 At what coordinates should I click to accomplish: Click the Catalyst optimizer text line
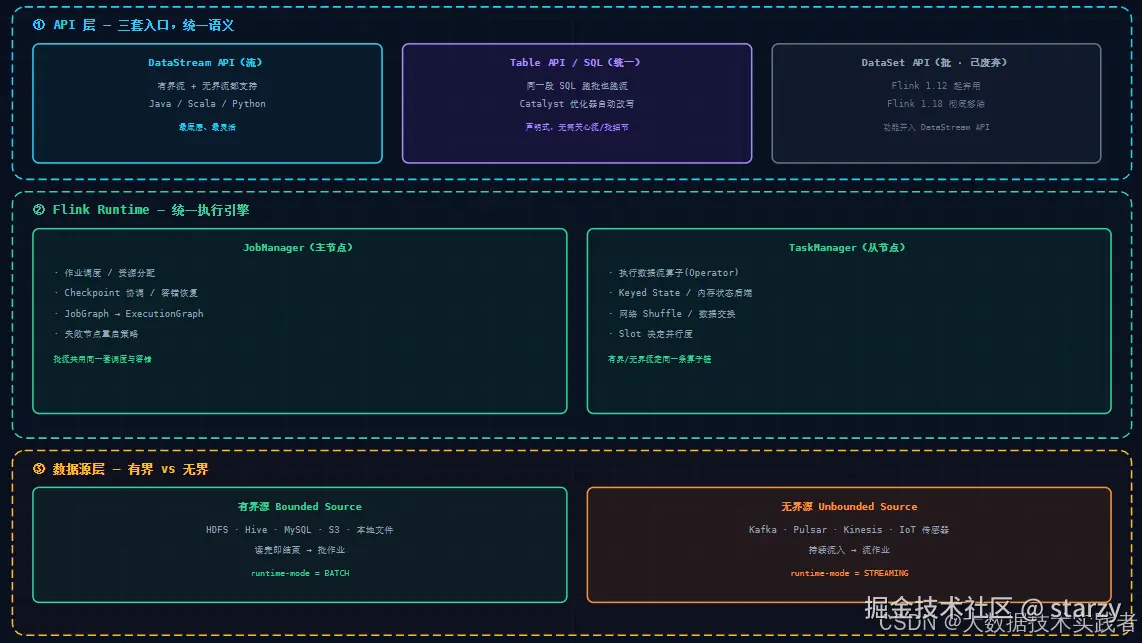[577, 103]
